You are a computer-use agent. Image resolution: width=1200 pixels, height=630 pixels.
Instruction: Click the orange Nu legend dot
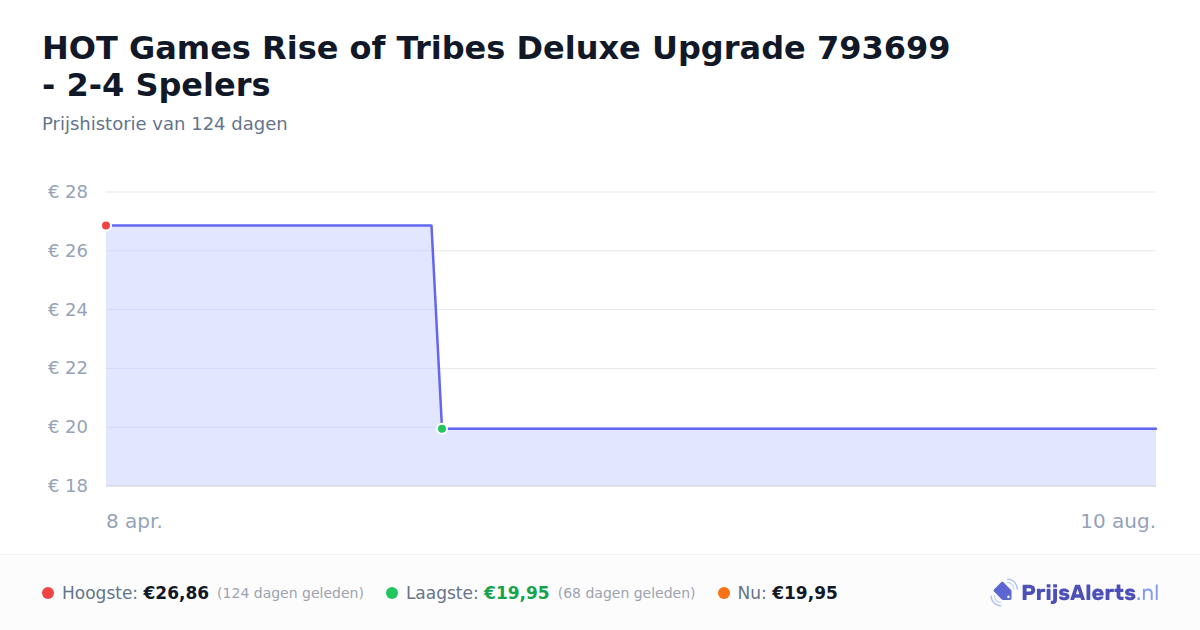click(724, 593)
